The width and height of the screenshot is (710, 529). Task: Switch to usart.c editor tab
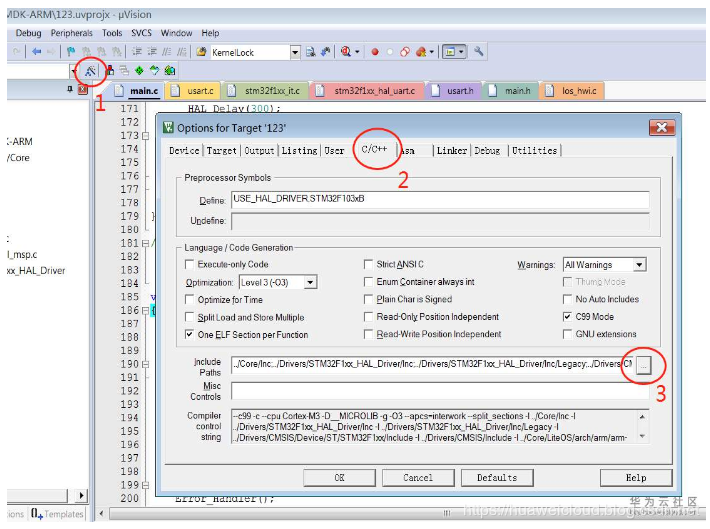tap(194, 91)
